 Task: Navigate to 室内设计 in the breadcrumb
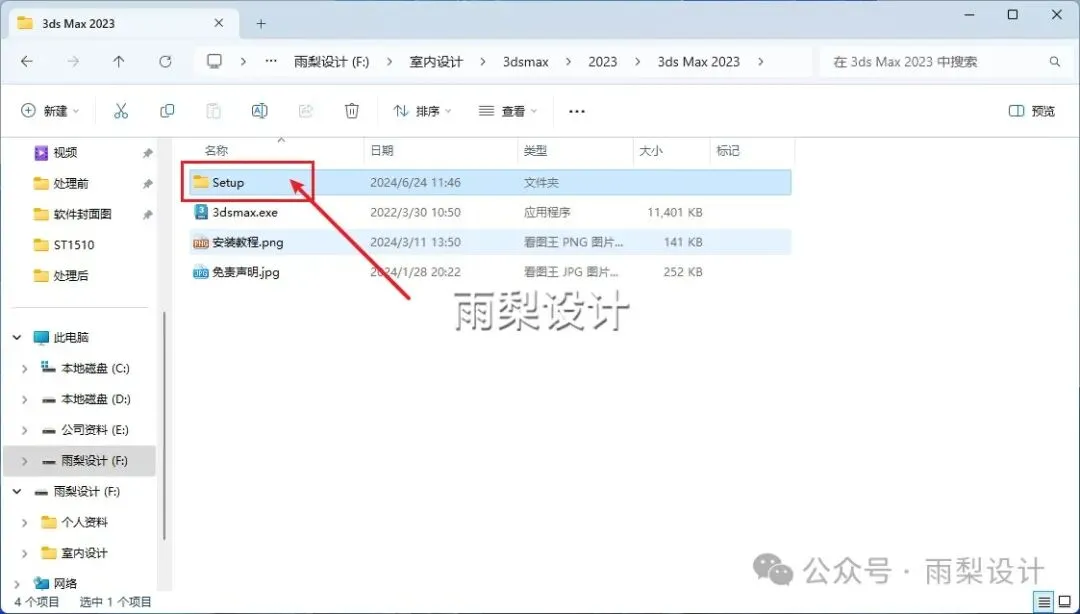[x=436, y=61]
